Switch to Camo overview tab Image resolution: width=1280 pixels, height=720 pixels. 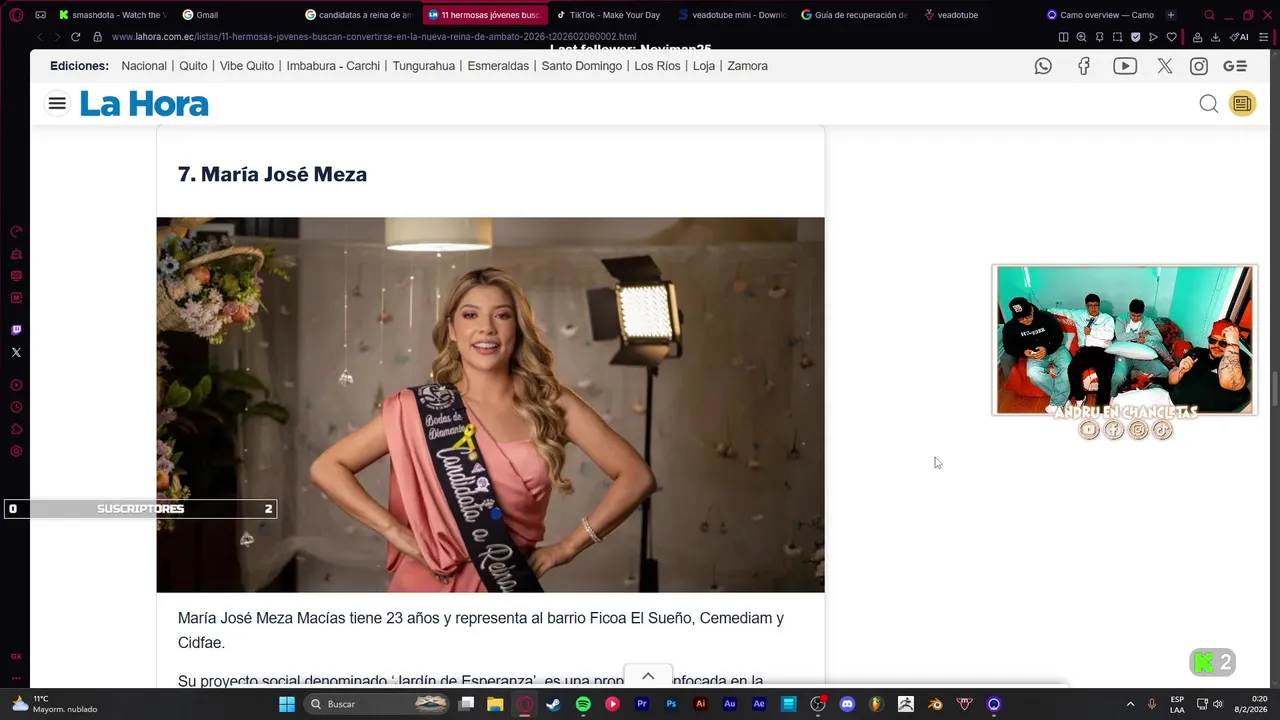point(1100,15)
